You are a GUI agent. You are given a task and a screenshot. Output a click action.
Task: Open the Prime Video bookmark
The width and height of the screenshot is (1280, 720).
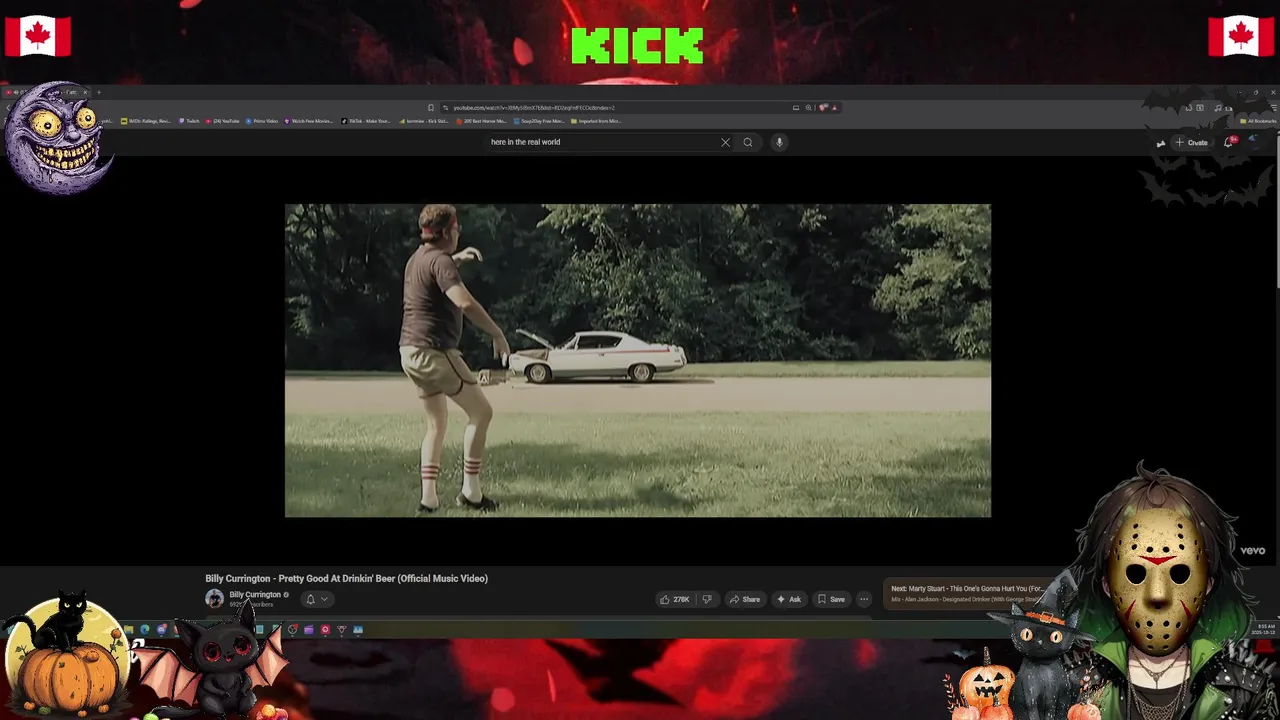(x=262, y=121)
